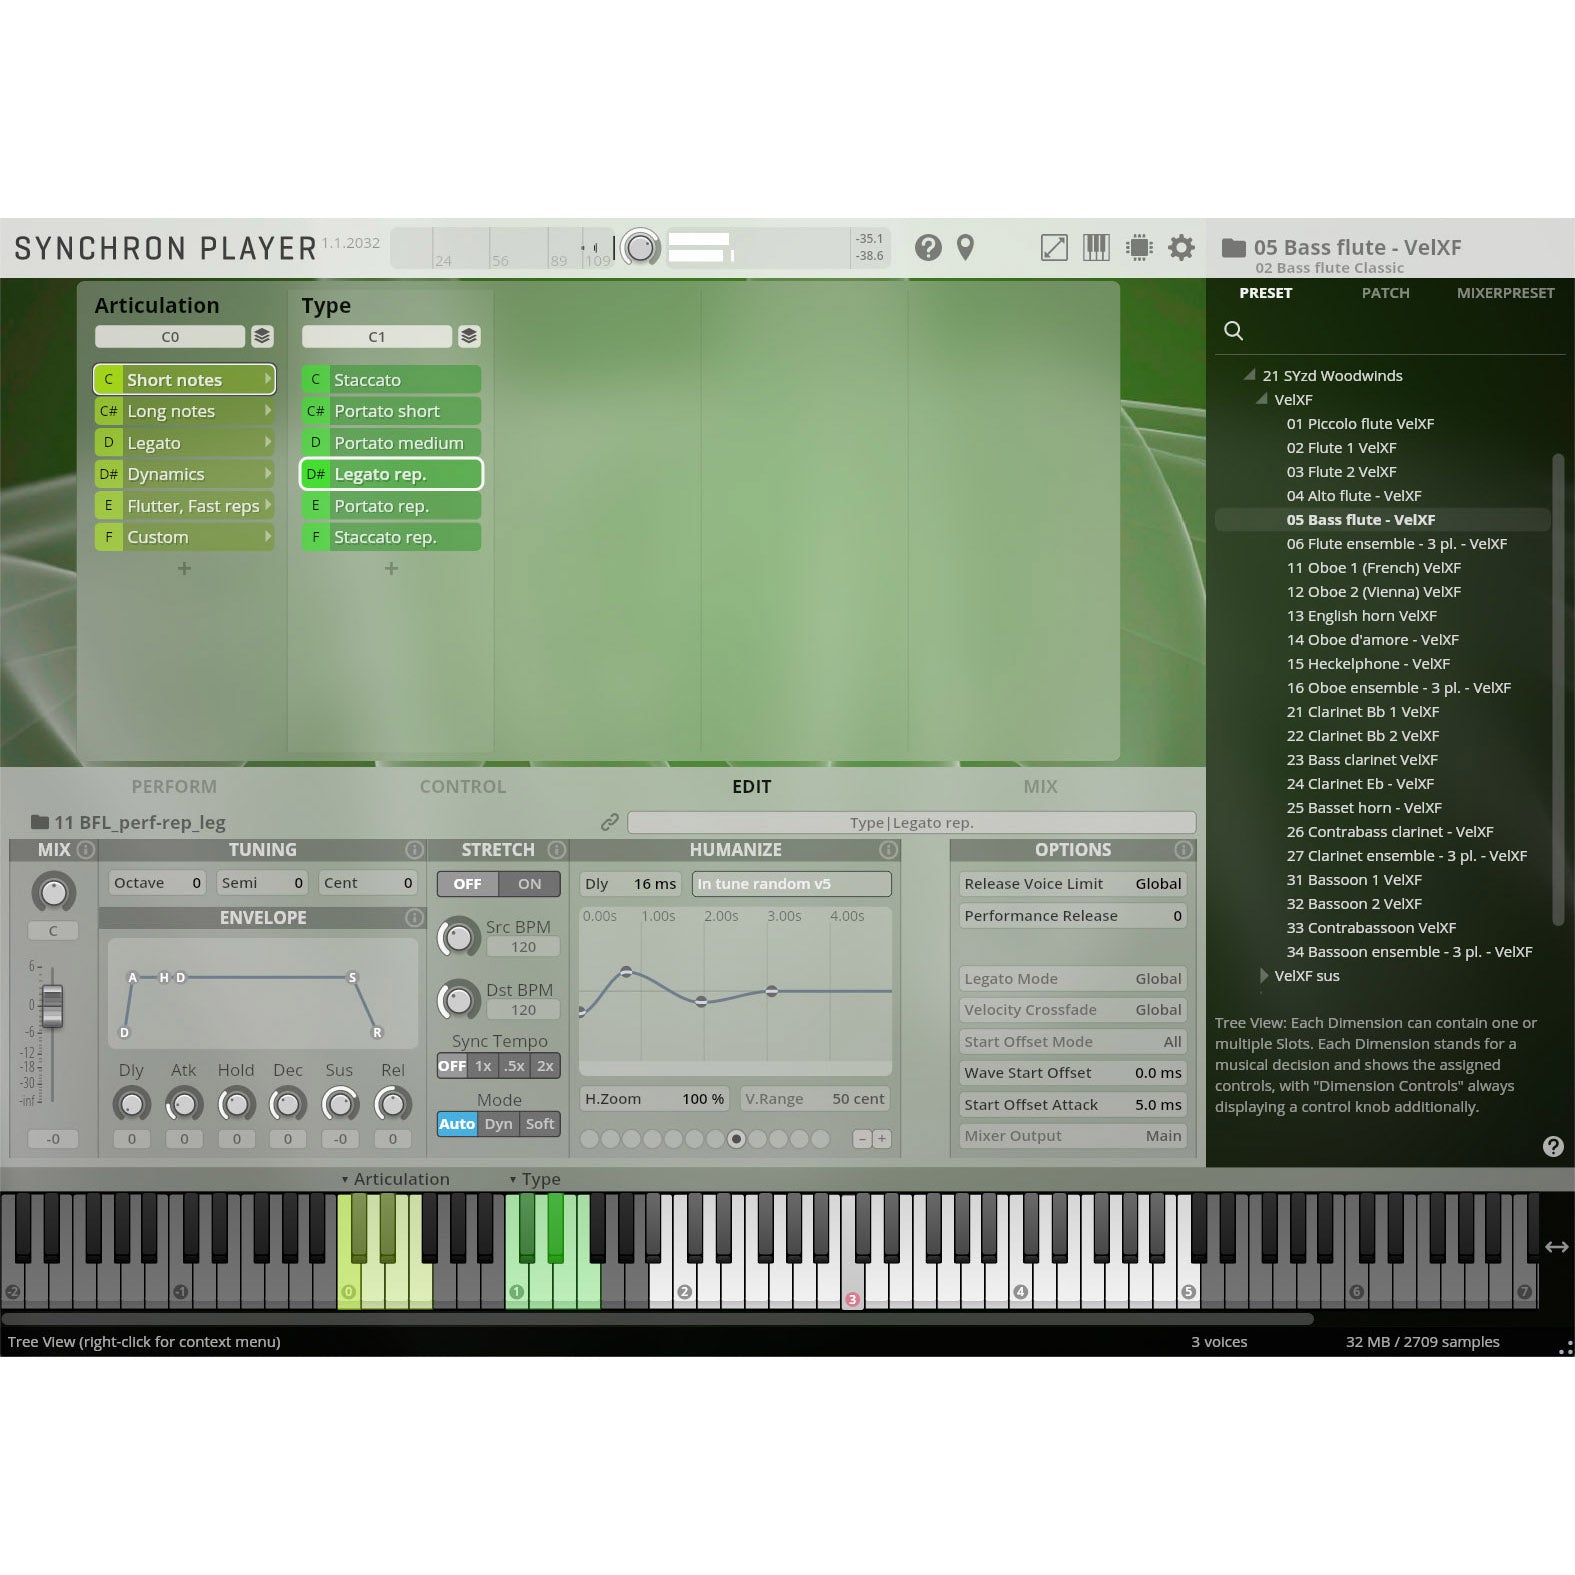Click the location pin icon in header
Viewport: 1575px width, 1575px height.
965,247
